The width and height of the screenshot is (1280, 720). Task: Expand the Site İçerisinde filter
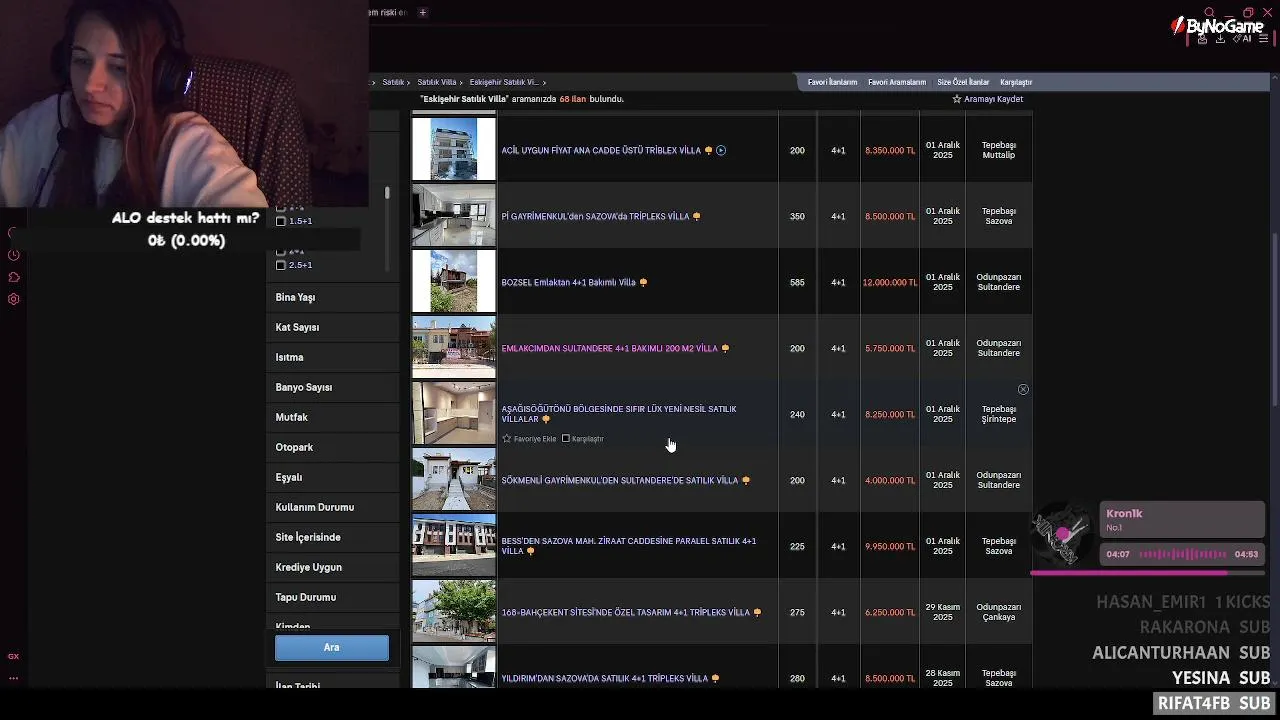pos(333,537)
